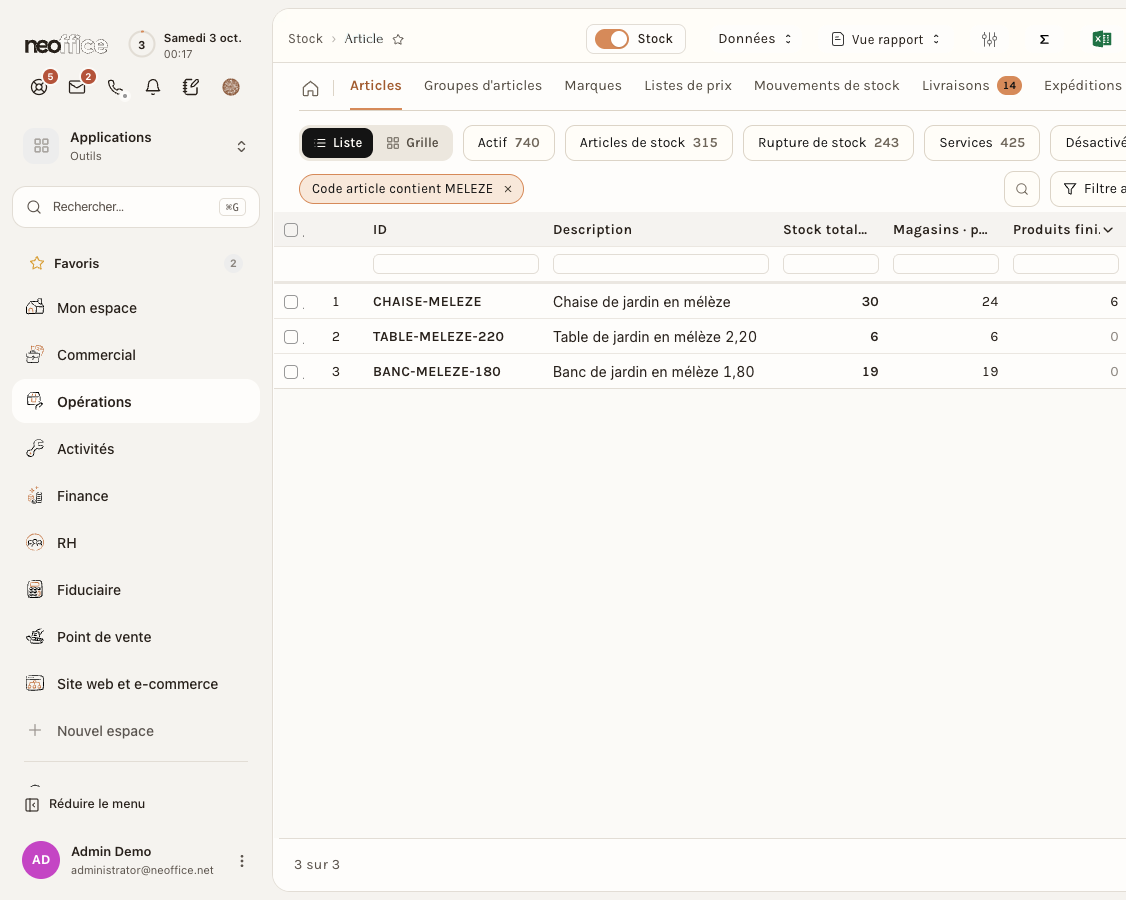Open Site web et e-commerce workspace

tap(136, 685)
